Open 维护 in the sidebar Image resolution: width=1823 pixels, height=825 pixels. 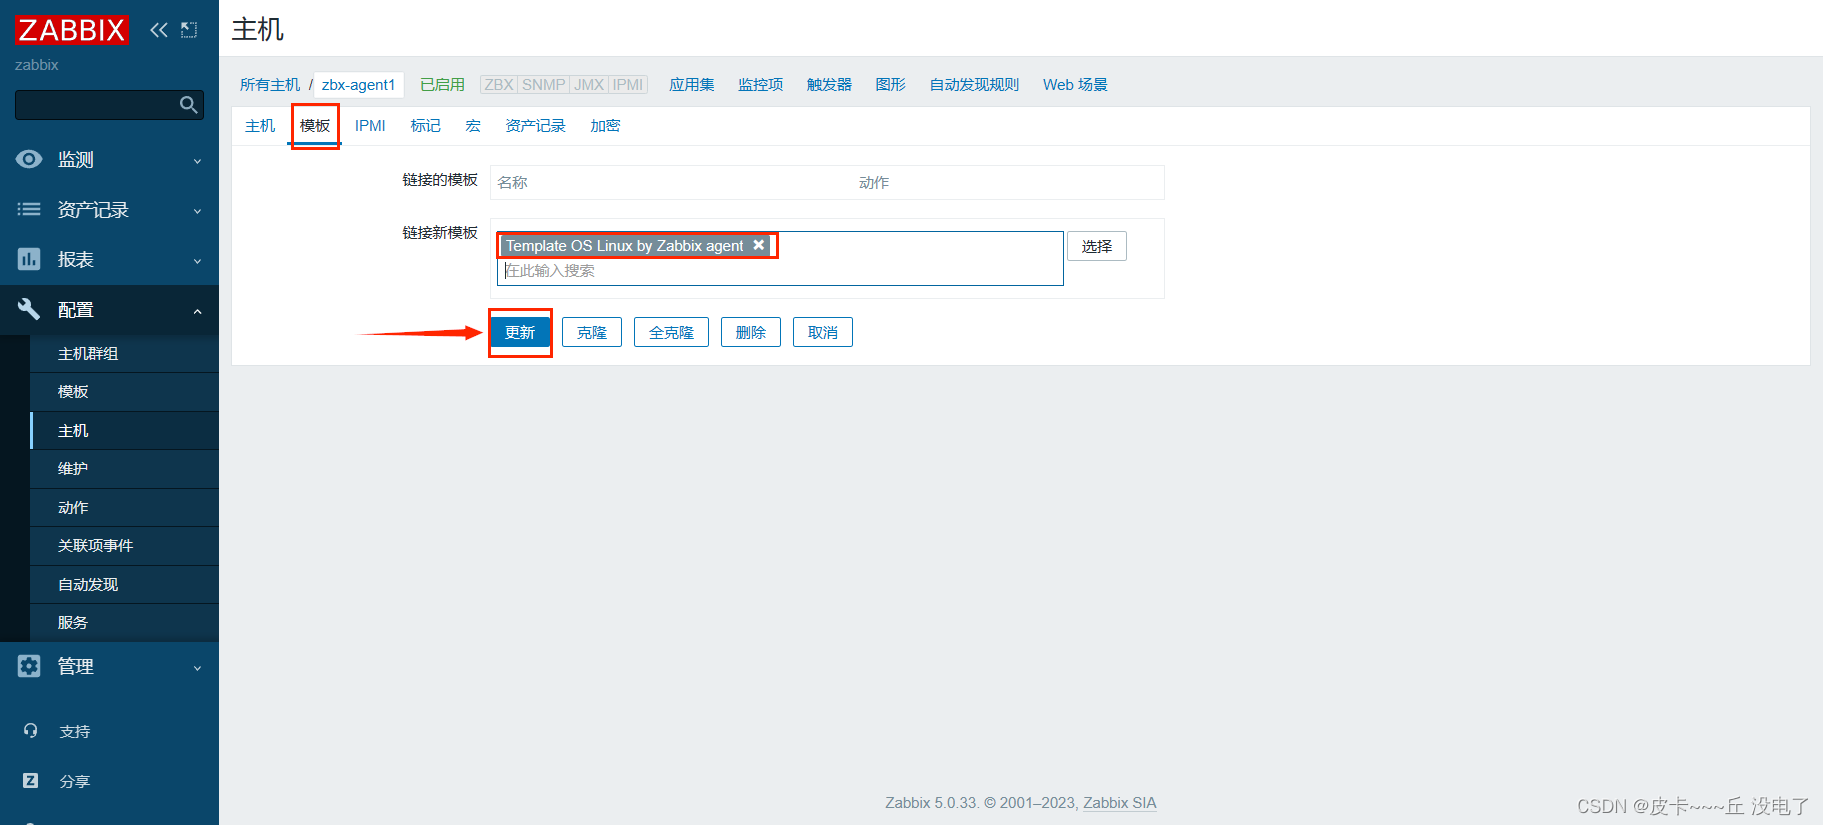pyautogui.click(x=124, y=468)
